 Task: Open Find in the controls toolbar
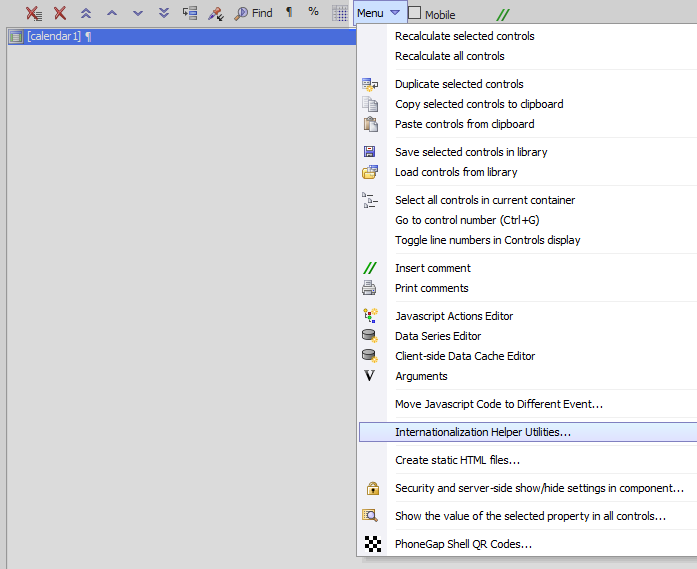coord(253,13)
